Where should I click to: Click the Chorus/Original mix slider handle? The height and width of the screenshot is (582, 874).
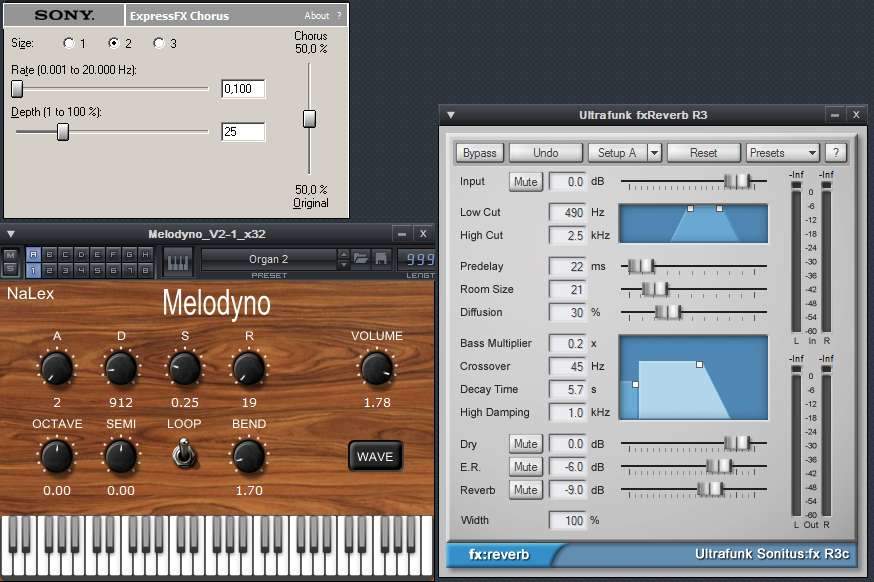coord(309,119)
